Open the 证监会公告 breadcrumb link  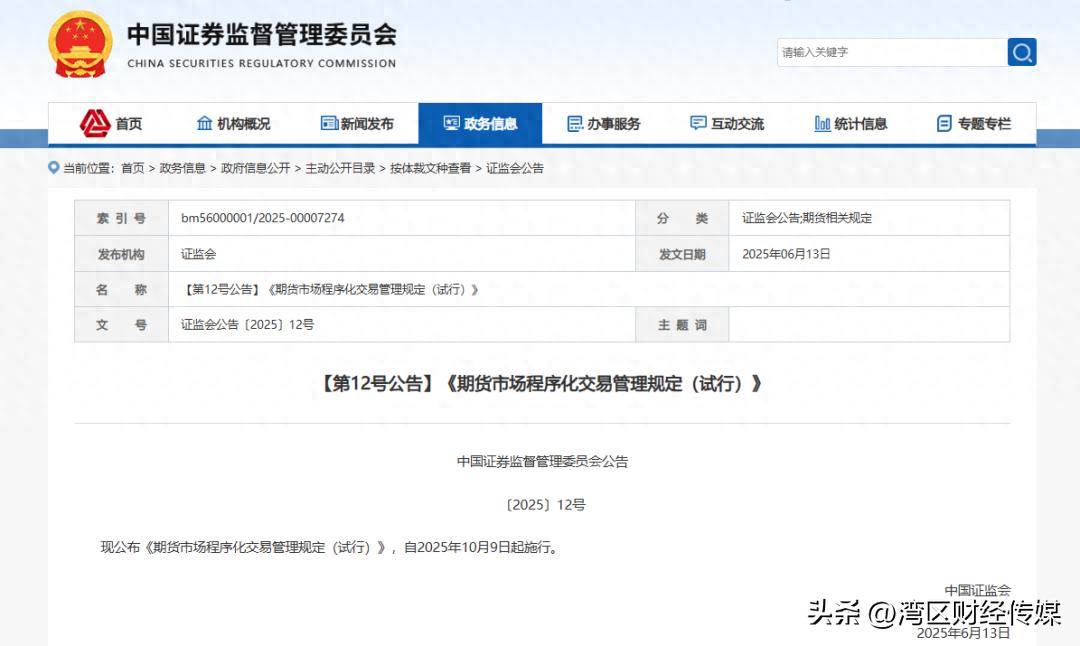(x=513, y=169)
